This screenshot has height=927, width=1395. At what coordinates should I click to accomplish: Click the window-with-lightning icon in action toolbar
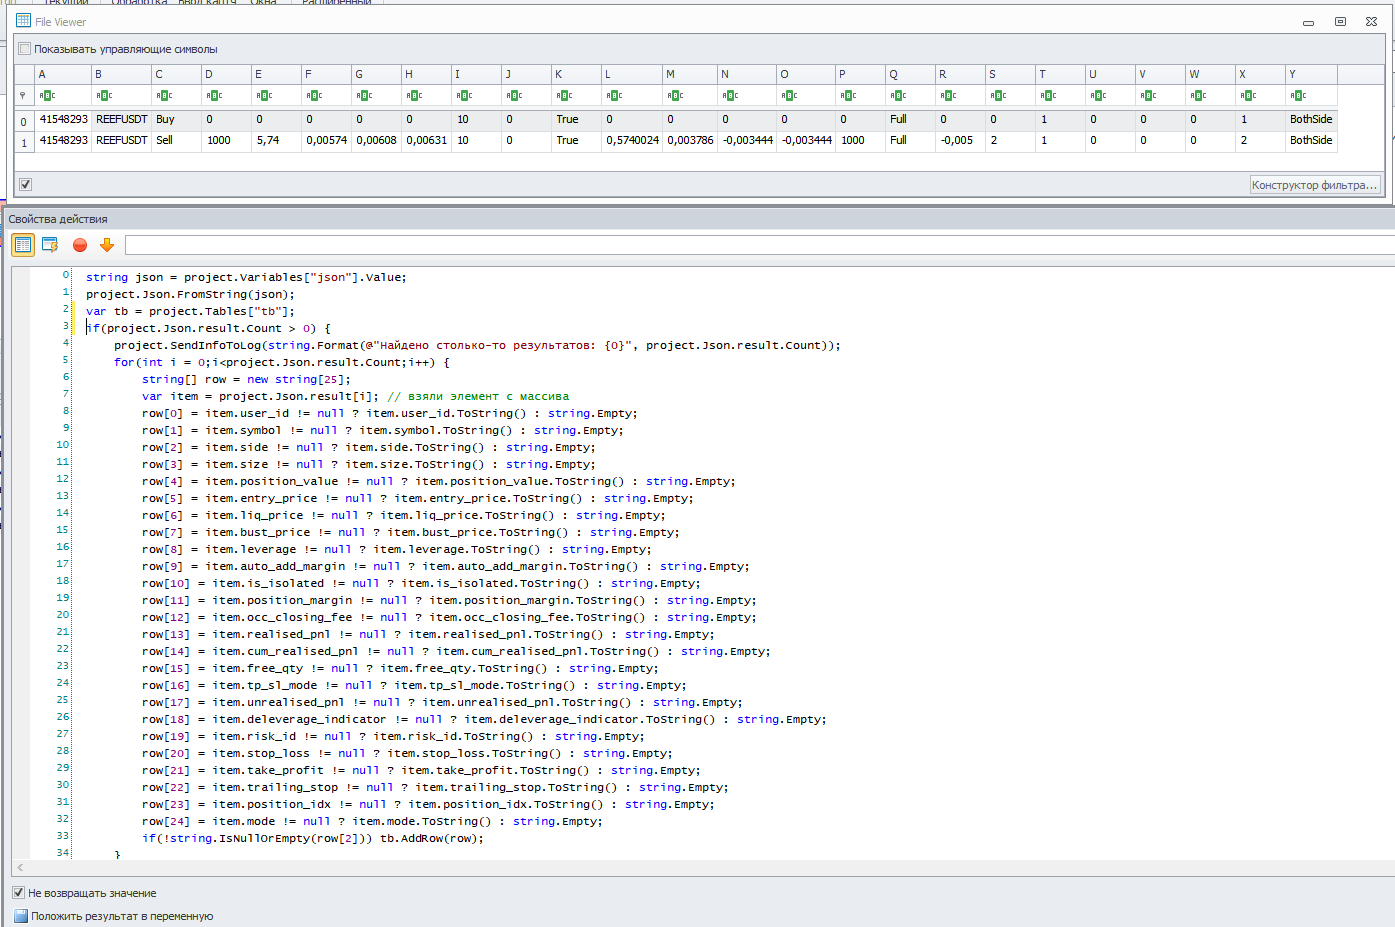point(50,245)
